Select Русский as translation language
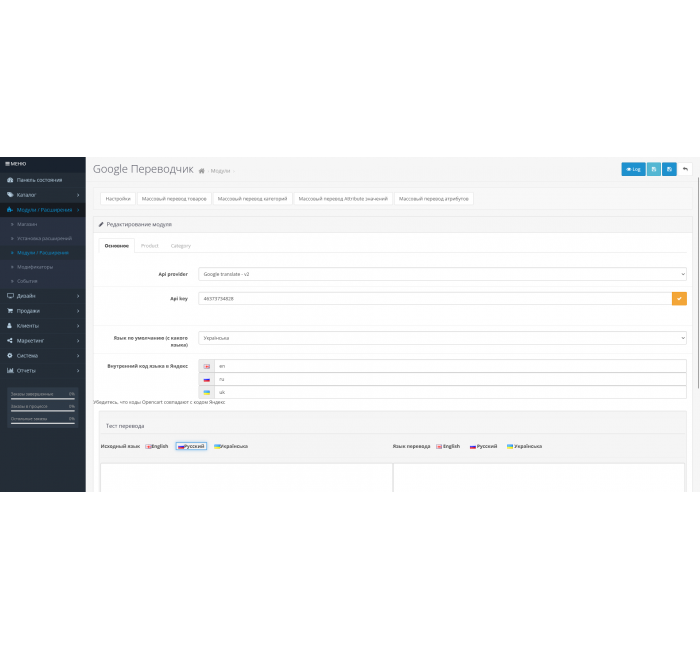 click(x=483, y=446)
